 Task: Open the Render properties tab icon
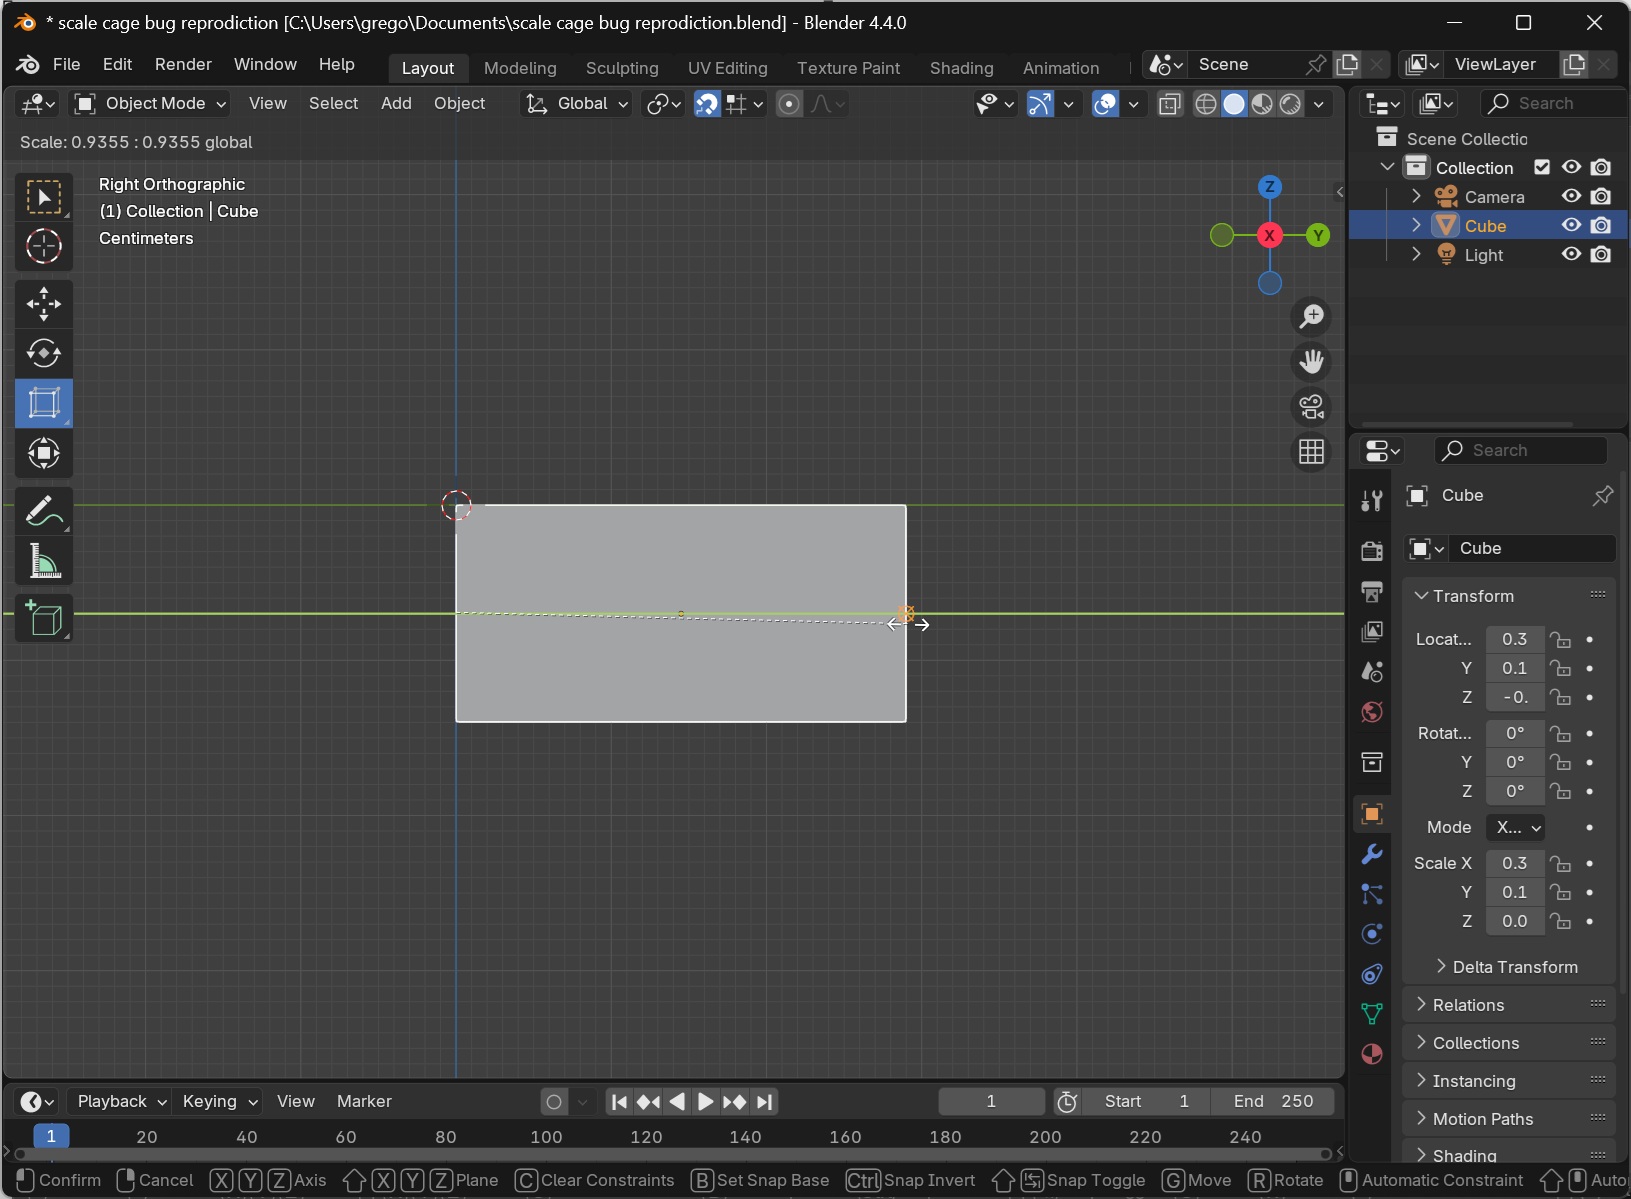1372,551
